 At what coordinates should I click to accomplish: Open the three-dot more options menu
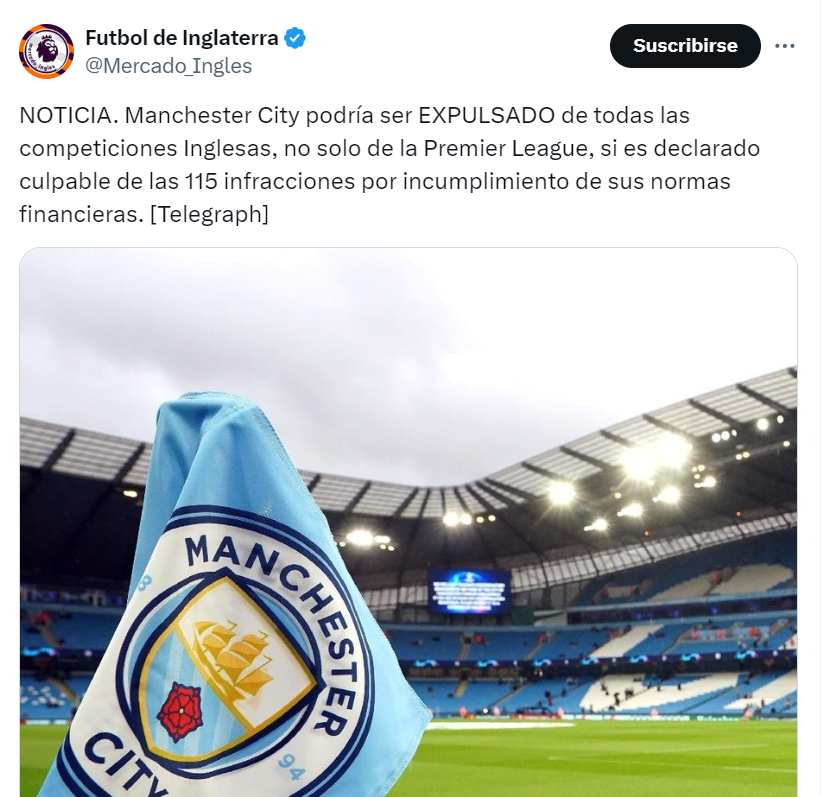pyautogui.click(x=784, y=46)
